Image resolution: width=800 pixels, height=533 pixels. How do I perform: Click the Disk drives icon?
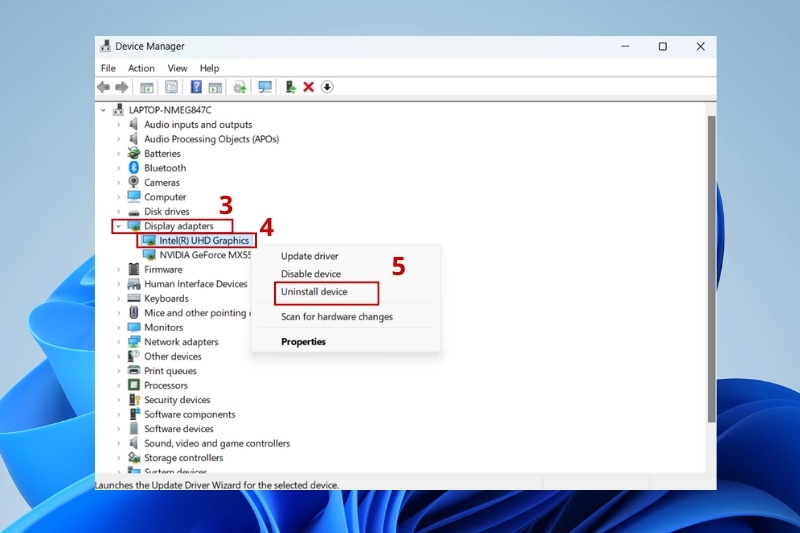[134, 212]
